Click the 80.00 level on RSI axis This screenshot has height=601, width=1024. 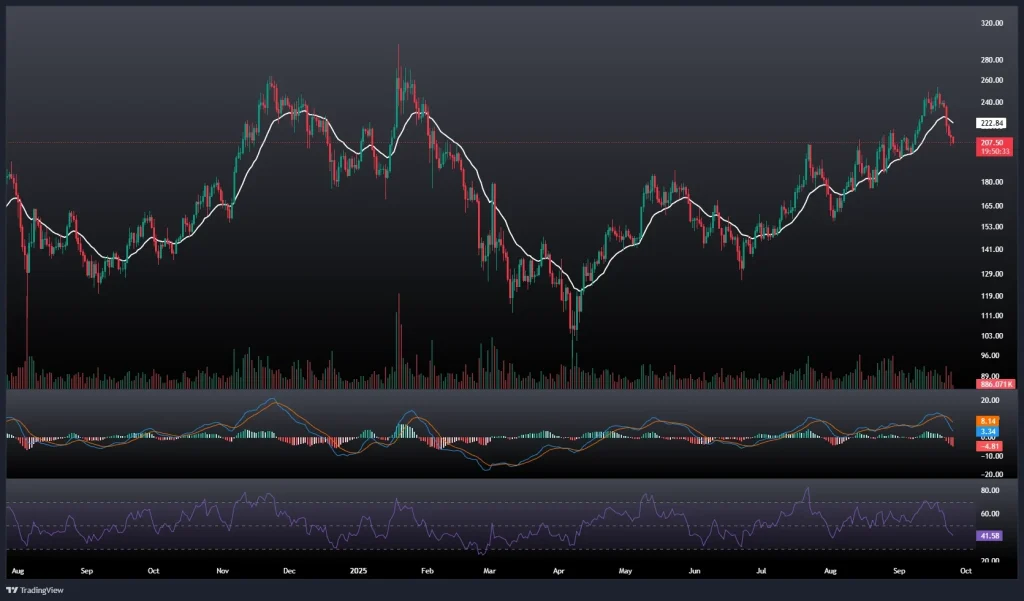[990, 491]
